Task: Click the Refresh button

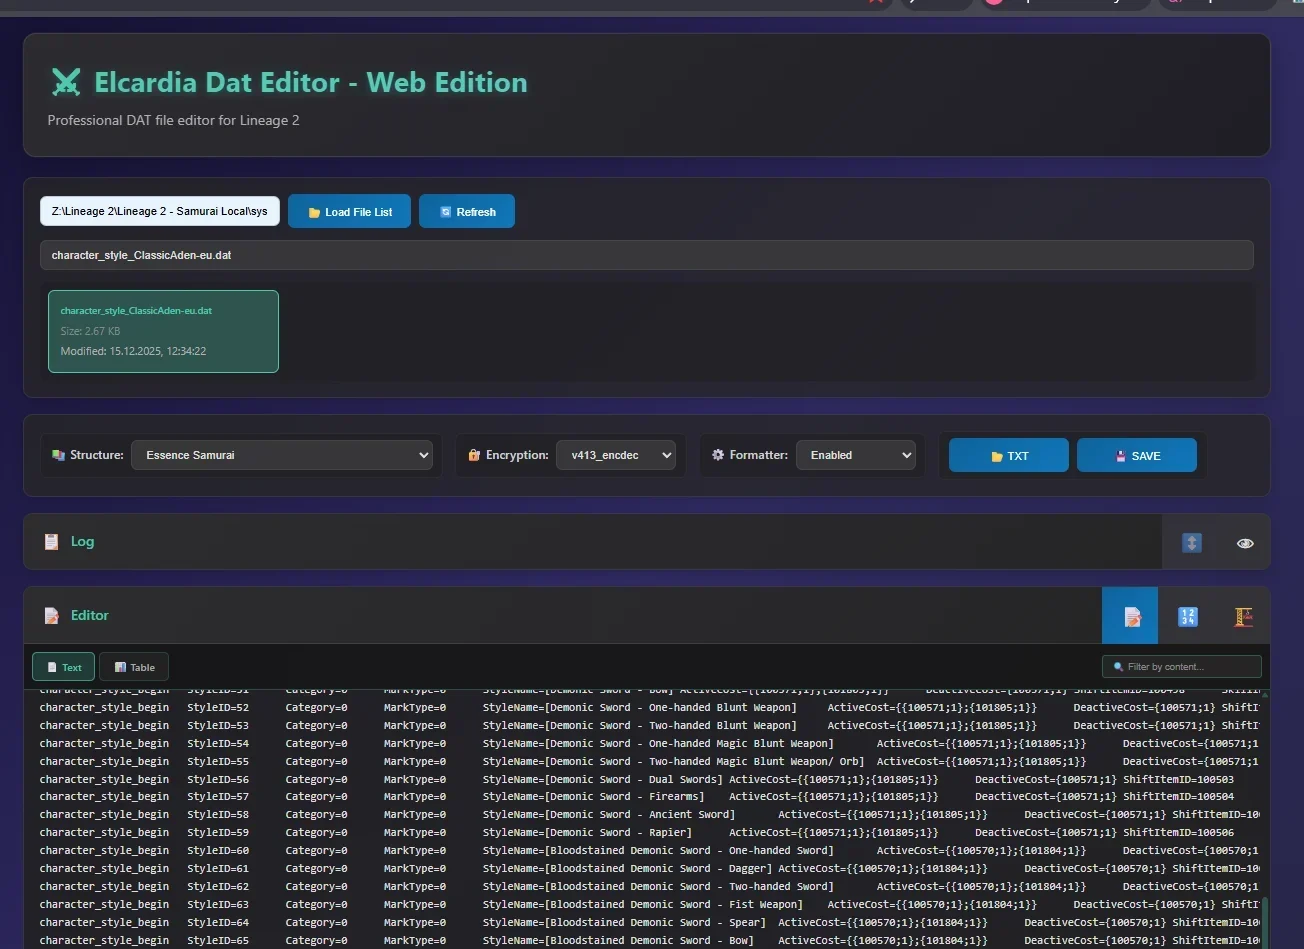Action: [x=467, y=211]
